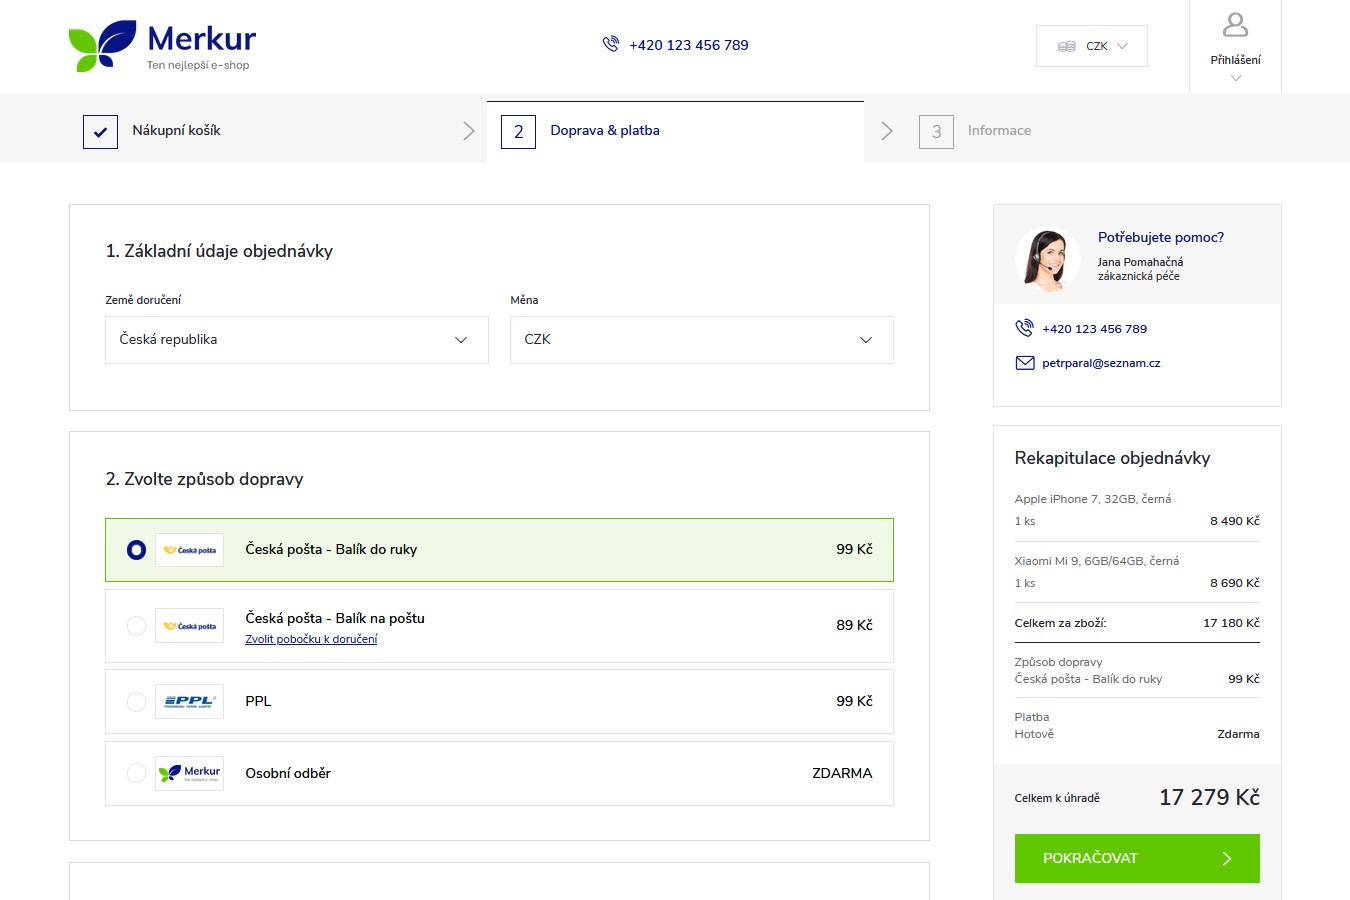Click Apple iPhone 7, 32GB, černá item
This screenshot has width=1350, height=900.
point(1093,499)
